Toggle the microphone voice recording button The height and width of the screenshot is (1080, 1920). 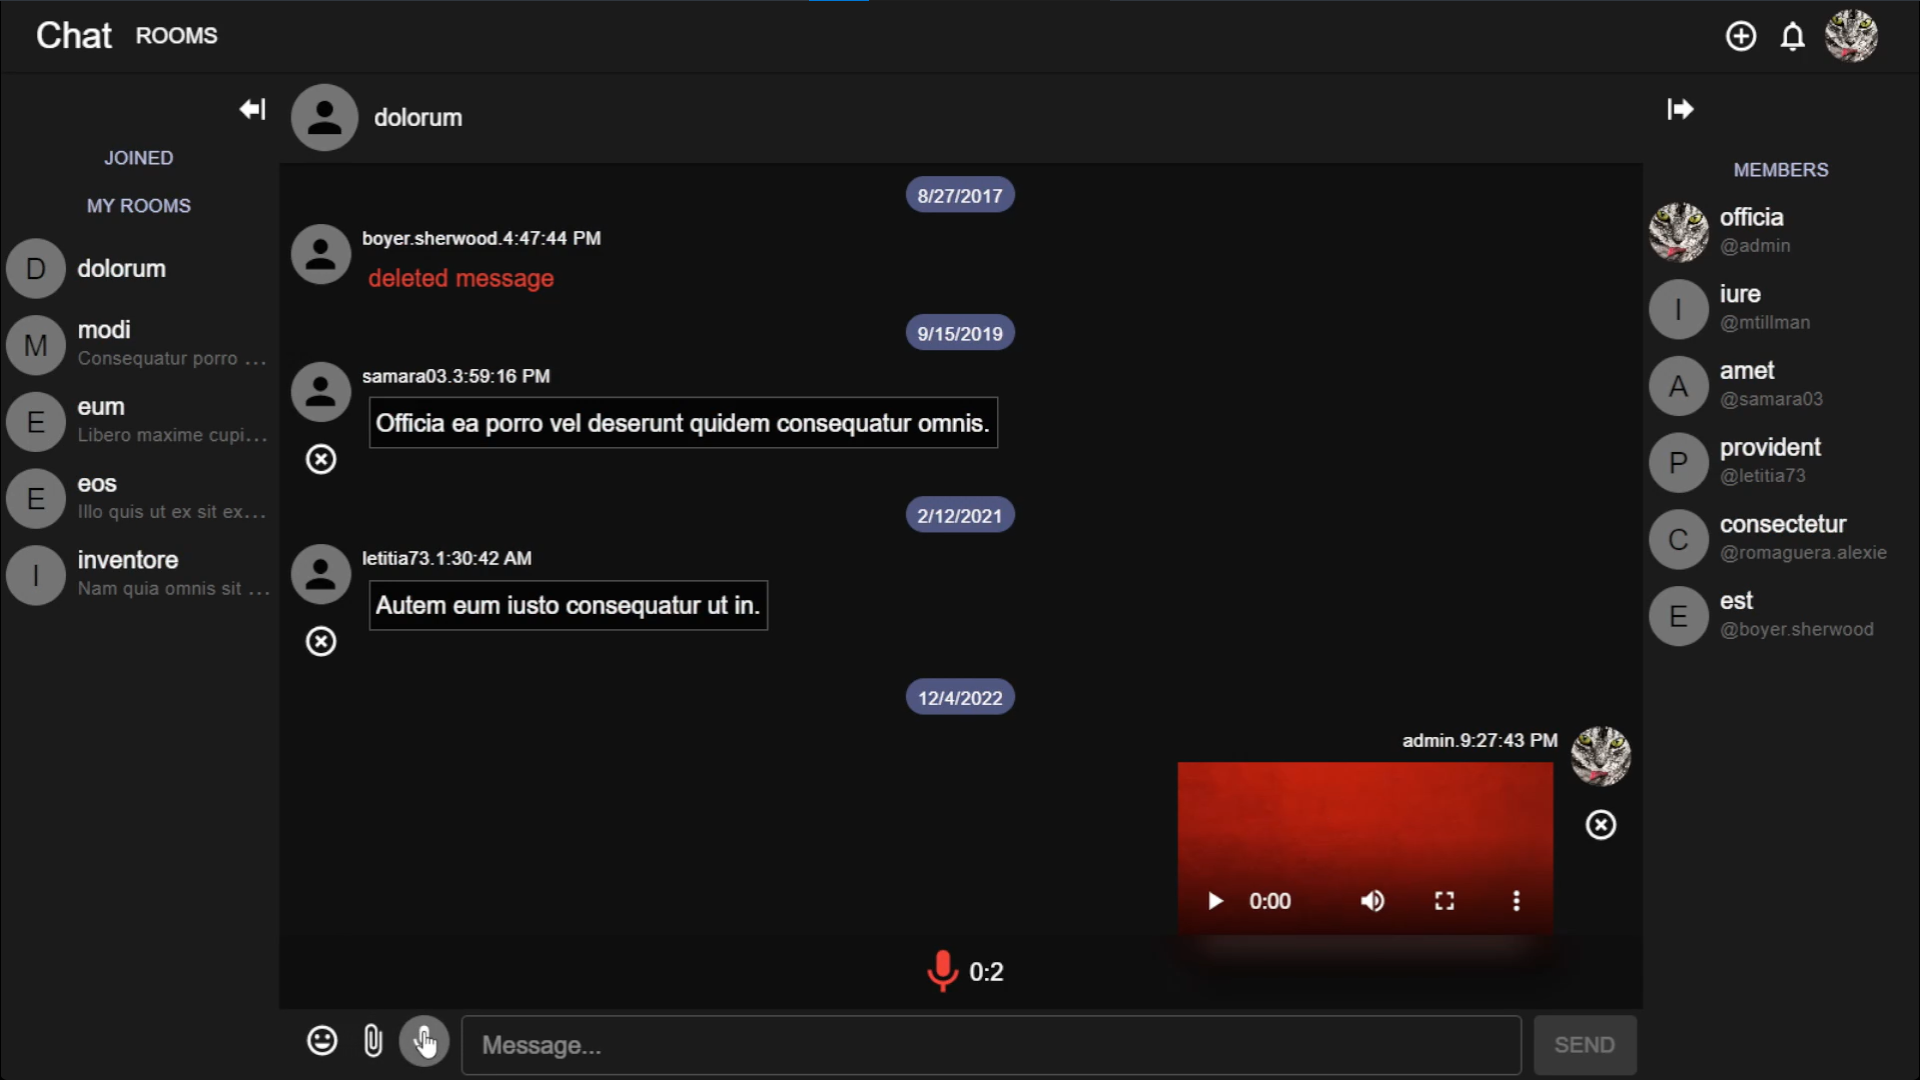click(424, 1041)
